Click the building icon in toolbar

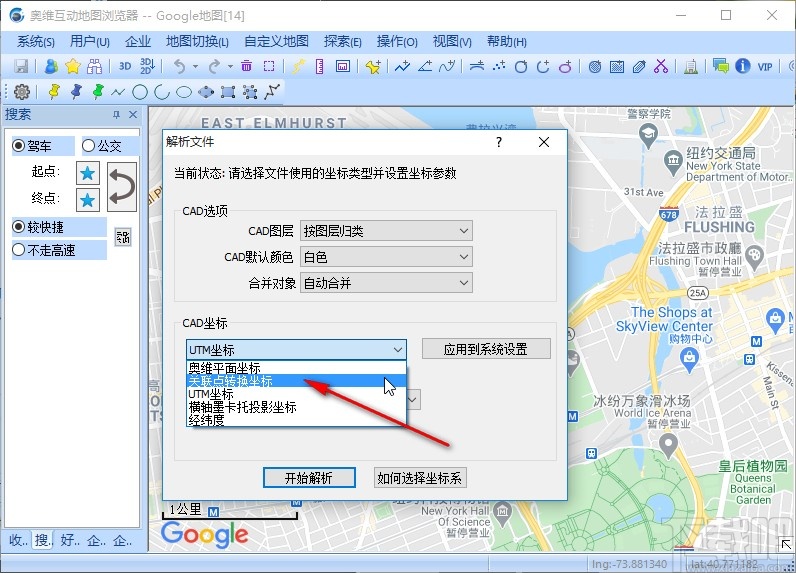click(690, 66)
